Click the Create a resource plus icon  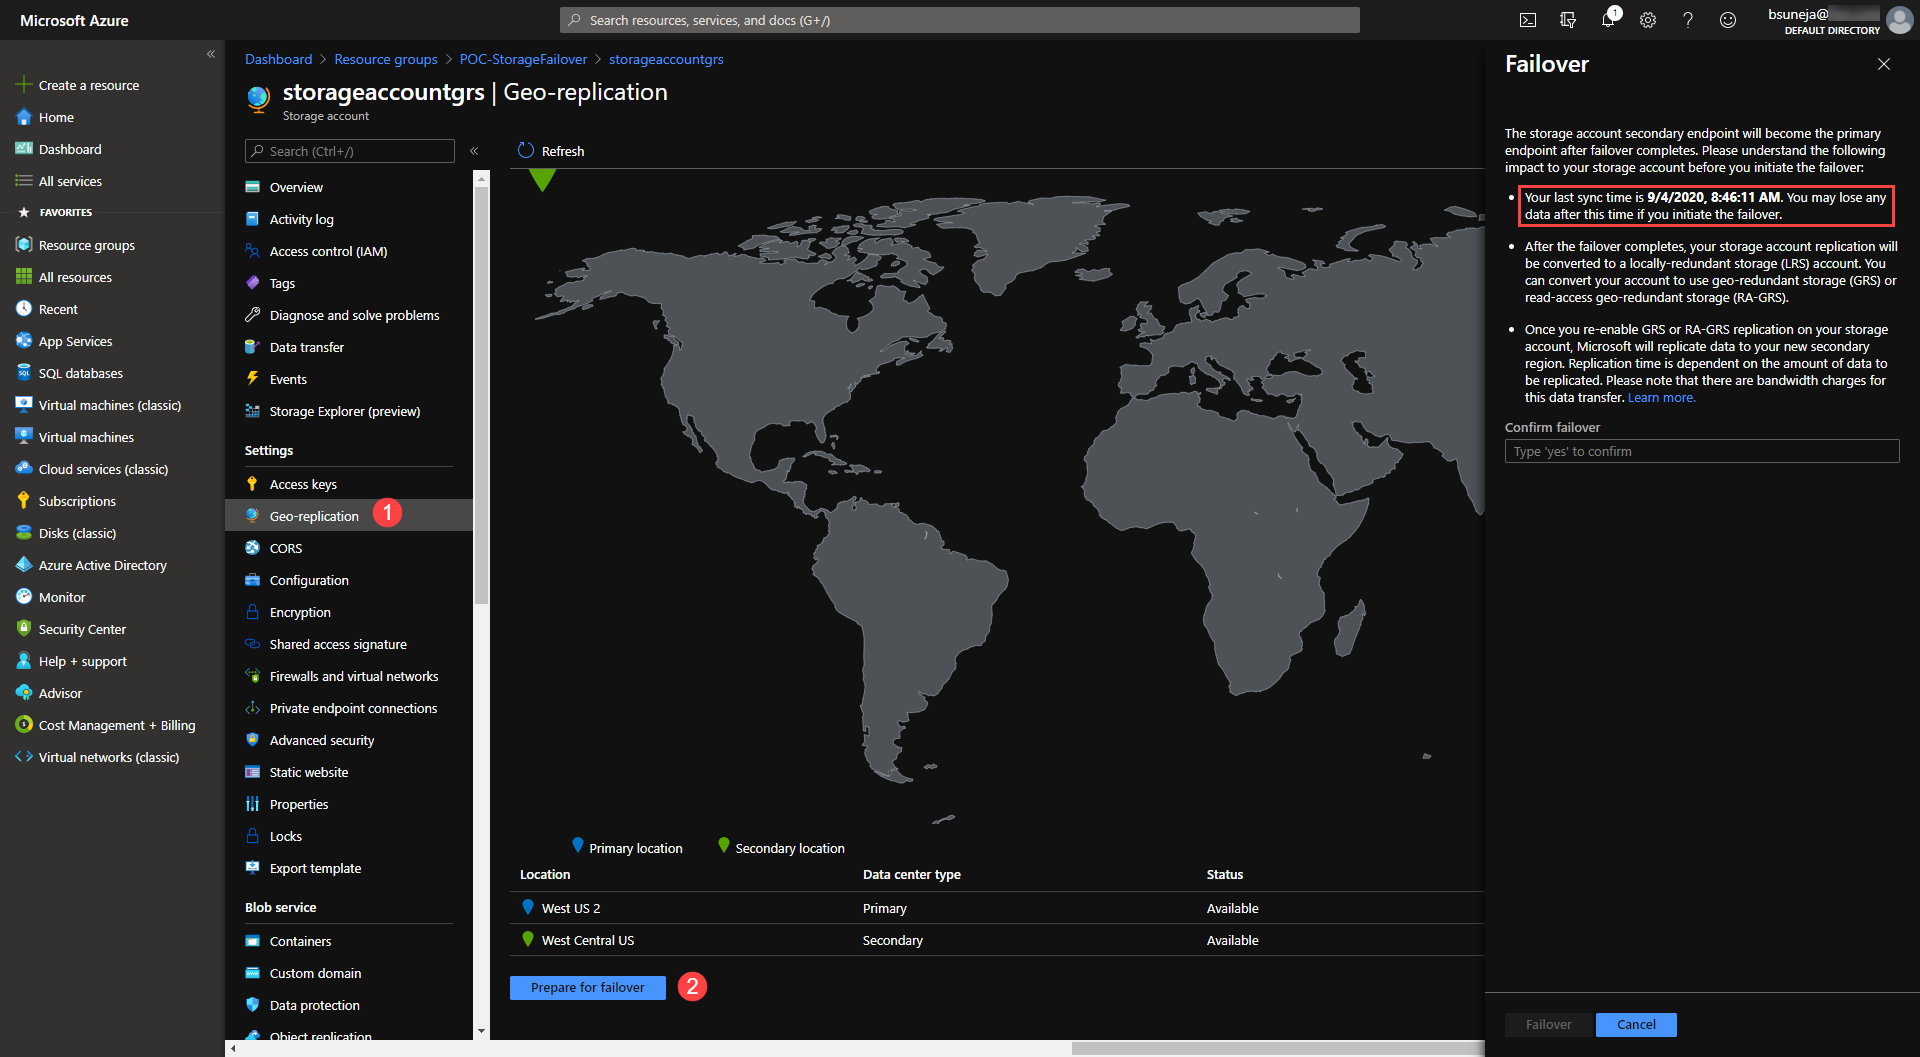coord(24,85)
